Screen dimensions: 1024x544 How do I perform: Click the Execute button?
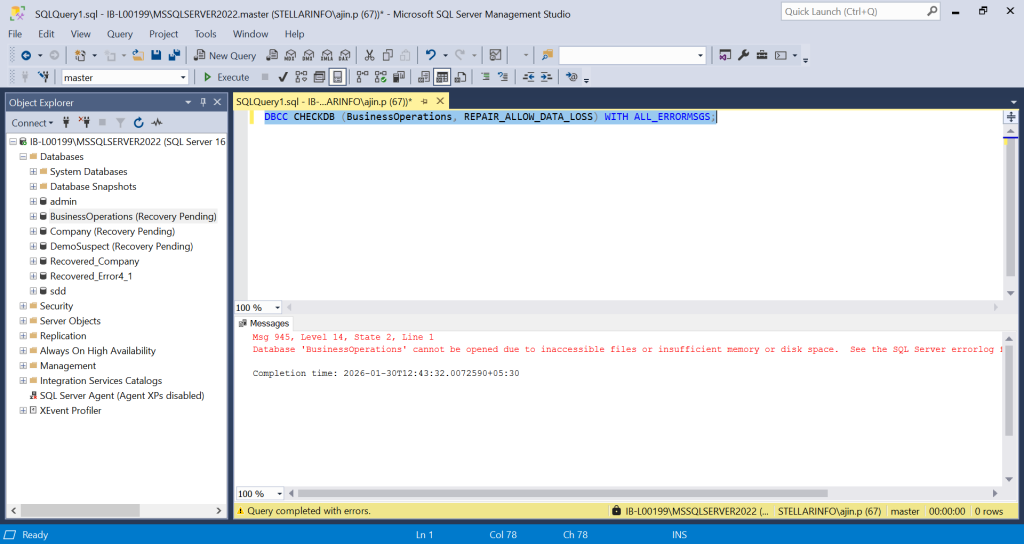pos(226,77)
